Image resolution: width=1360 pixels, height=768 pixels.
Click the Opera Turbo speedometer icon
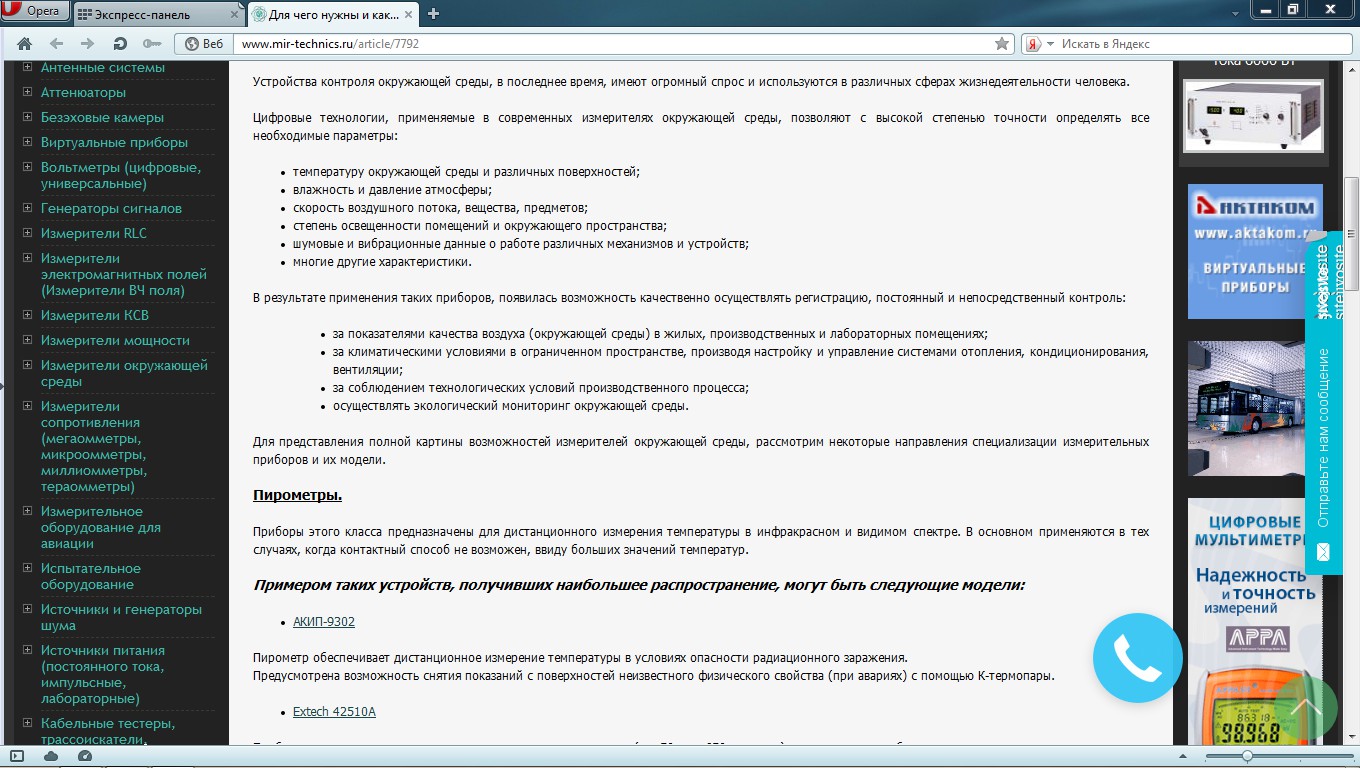85,756
